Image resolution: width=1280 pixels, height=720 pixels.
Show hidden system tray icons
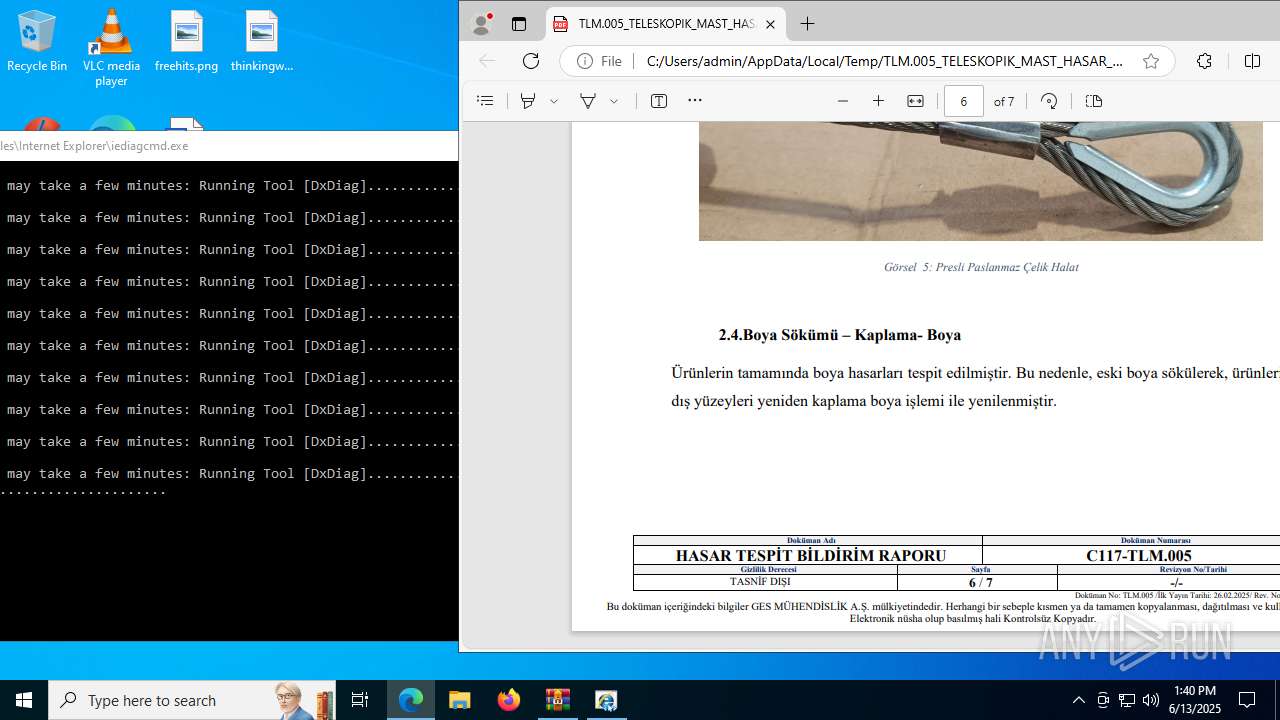(x=1078, y=700)
